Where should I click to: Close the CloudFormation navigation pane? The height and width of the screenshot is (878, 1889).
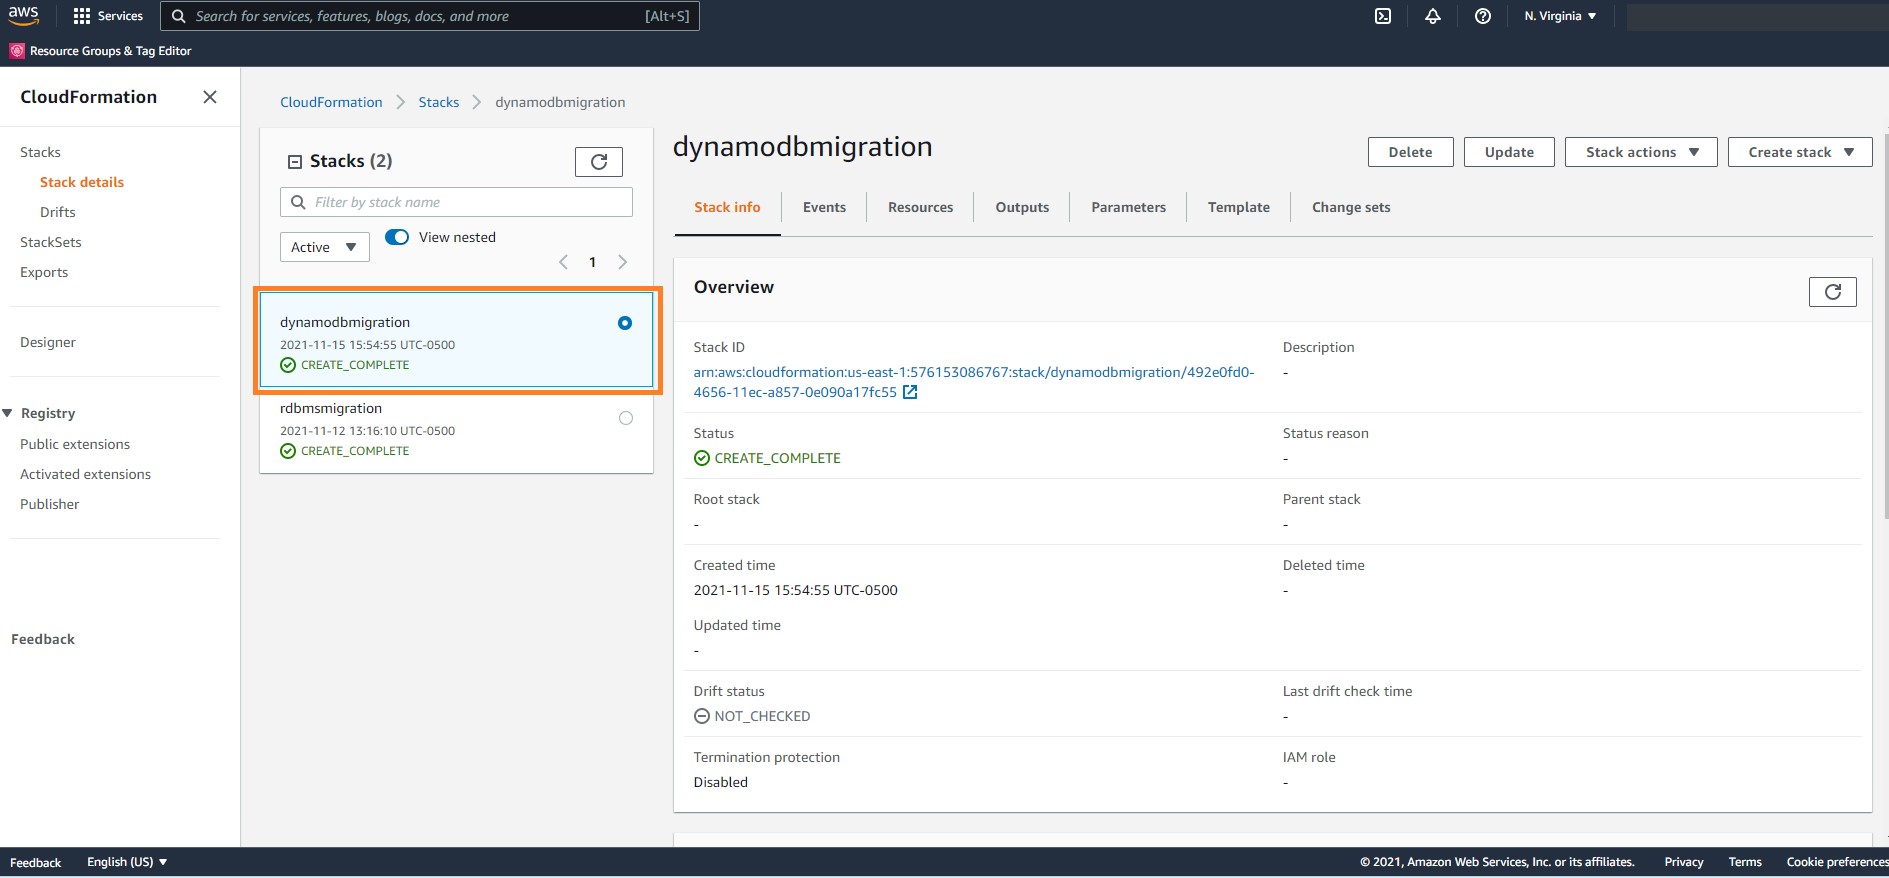210,97
